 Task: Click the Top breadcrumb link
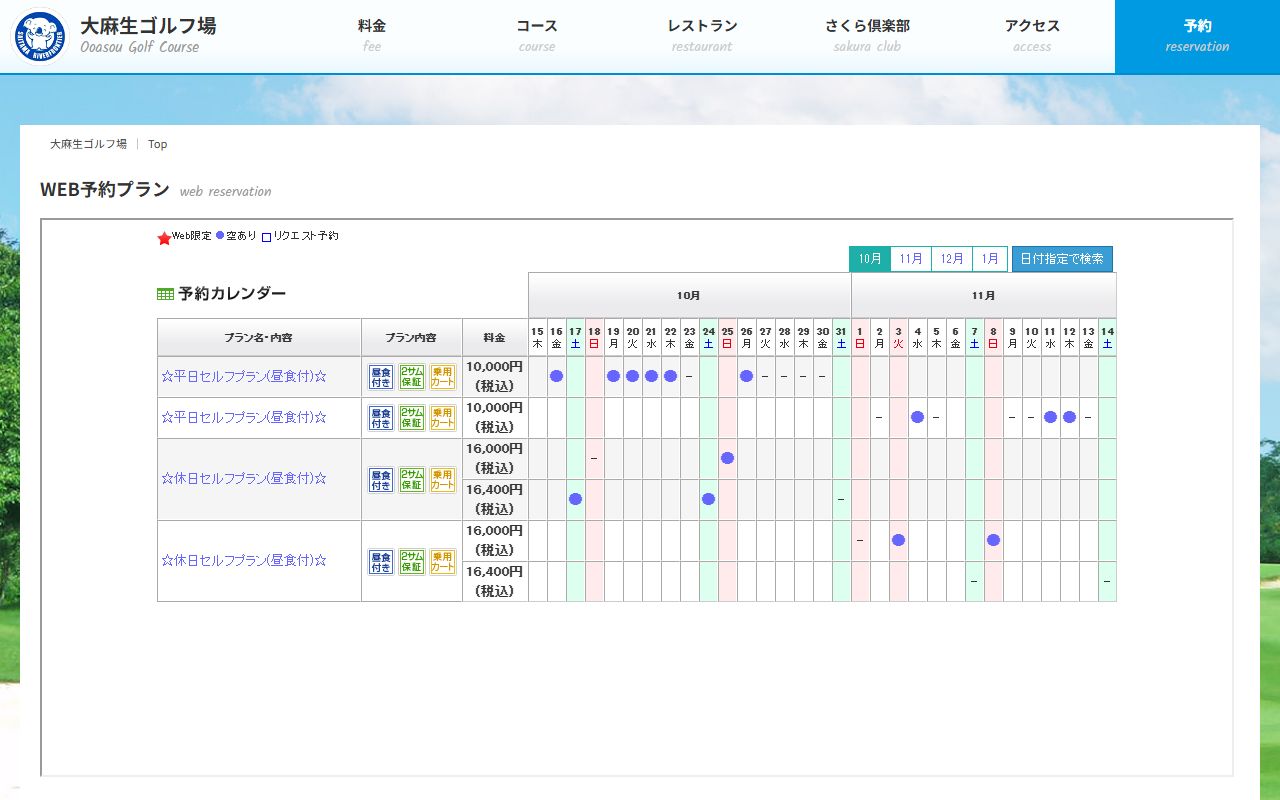158,144
